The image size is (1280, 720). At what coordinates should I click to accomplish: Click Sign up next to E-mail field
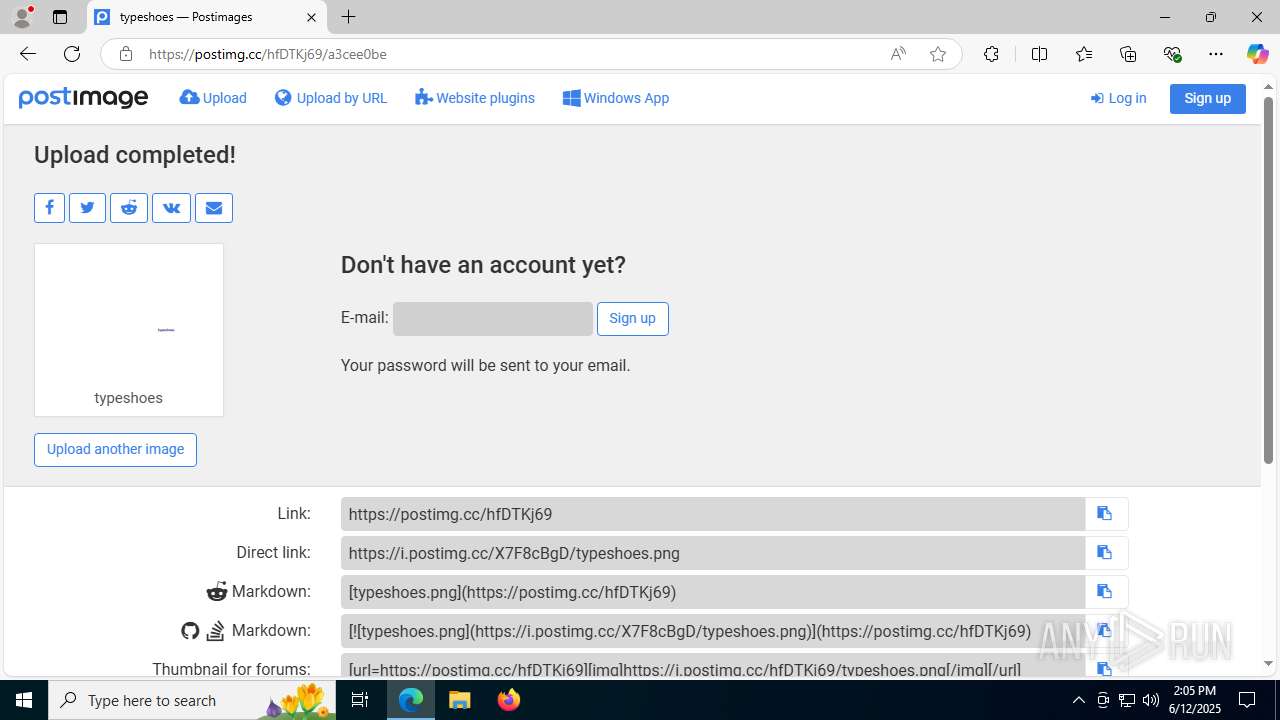pos(633,319)
